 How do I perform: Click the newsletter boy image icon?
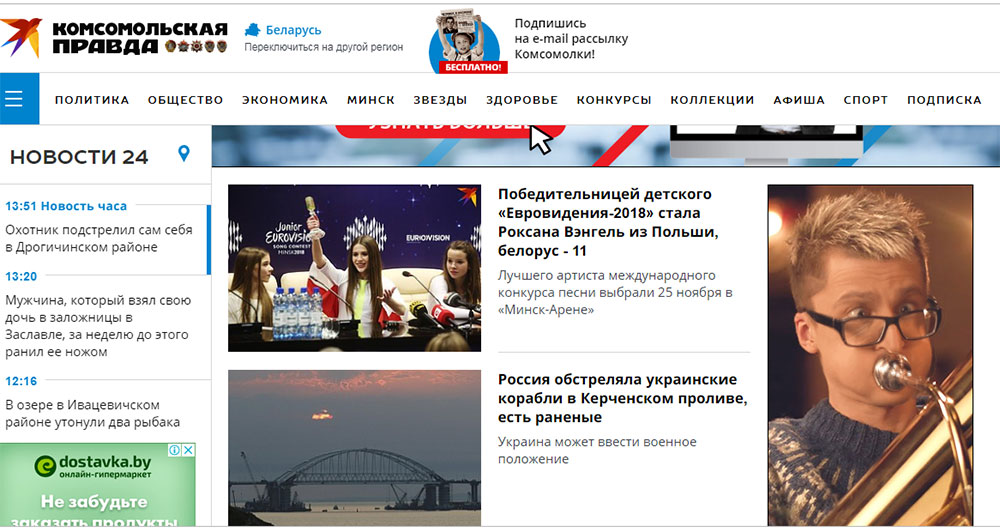pos(466,40)
